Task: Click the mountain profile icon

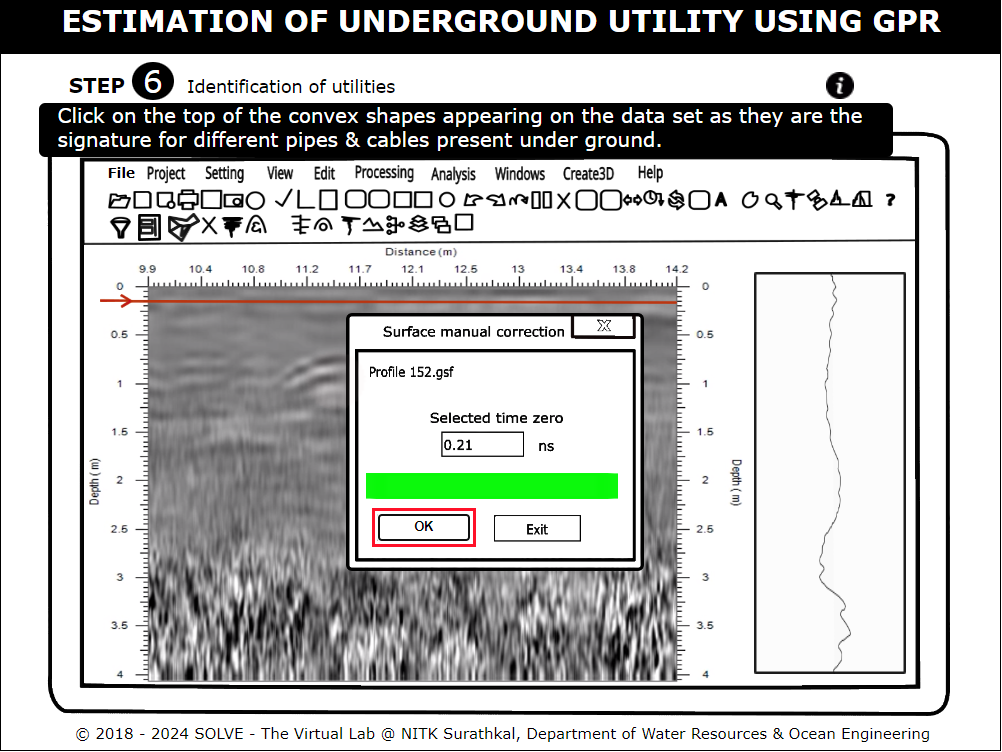Action: tap(373, 225)
